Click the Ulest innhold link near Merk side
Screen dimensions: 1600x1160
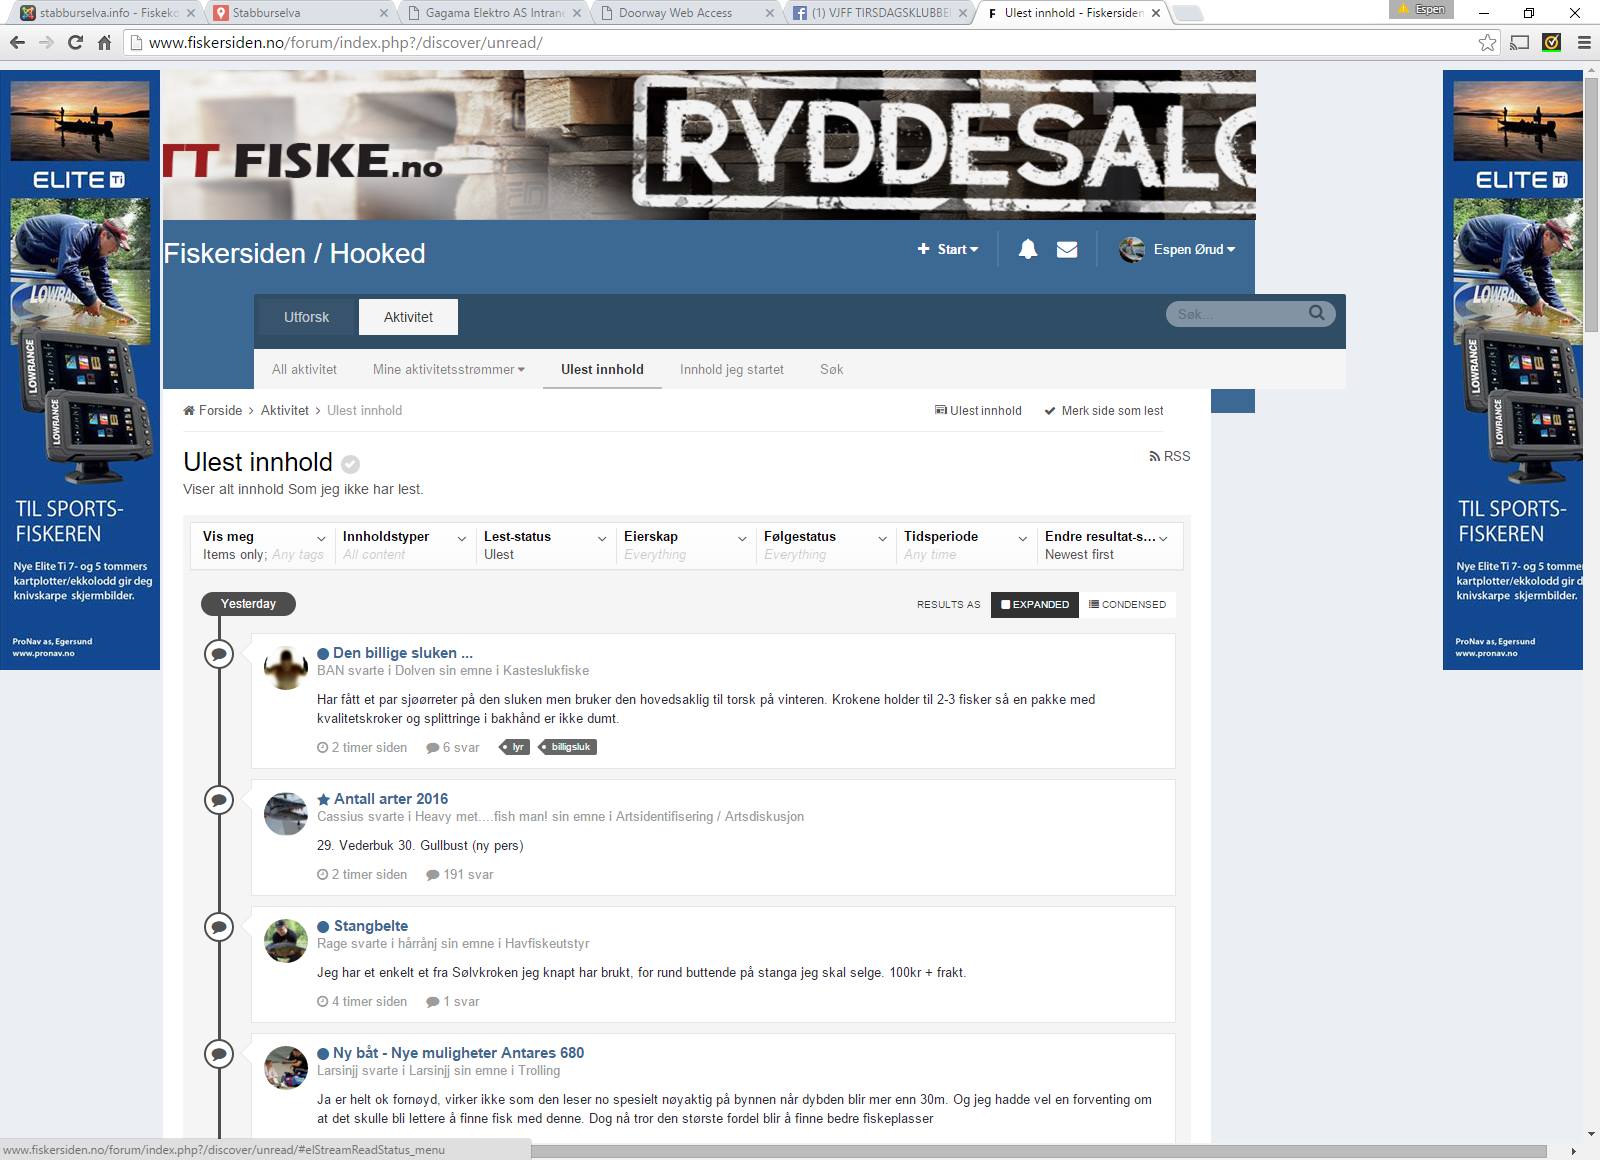978,410
